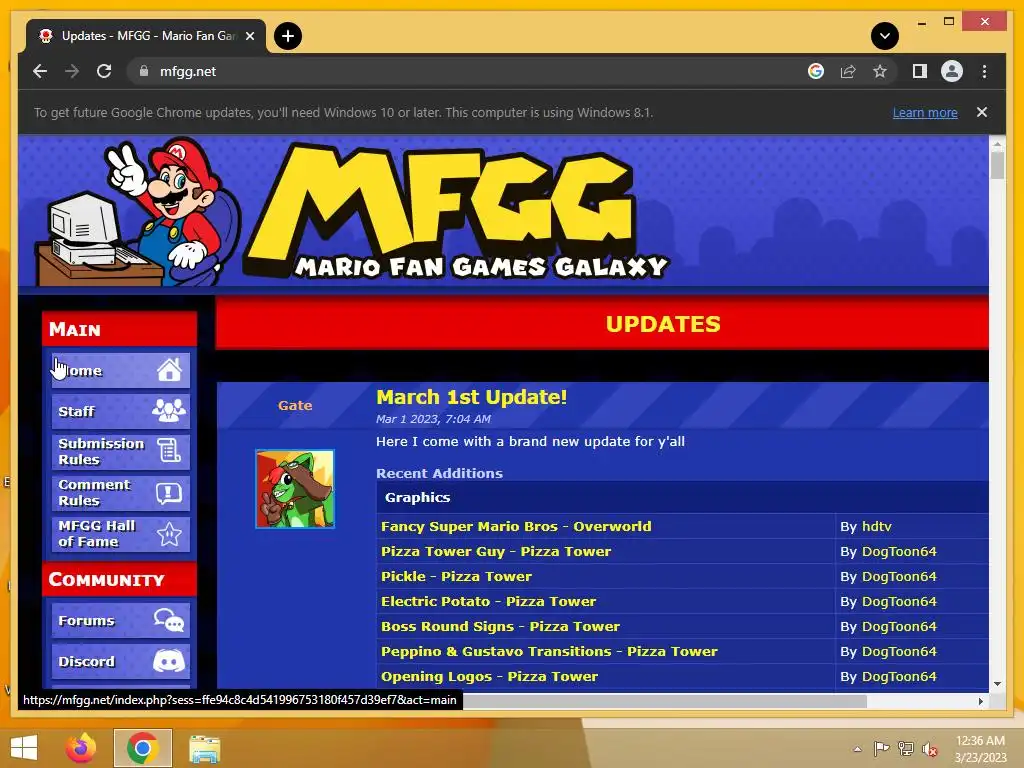Open DogToon64 link beside Pickle row
Image resolution: width=1024 pixels, height=768 pixels.
[899, 576]
